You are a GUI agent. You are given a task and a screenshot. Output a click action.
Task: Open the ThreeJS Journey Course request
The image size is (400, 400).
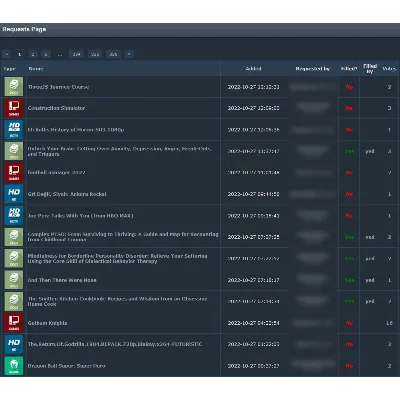point(58,87)
